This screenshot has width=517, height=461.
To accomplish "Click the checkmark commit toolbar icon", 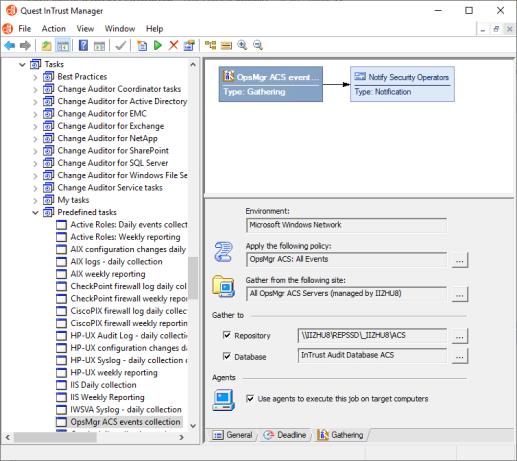I will coord(120,45).
